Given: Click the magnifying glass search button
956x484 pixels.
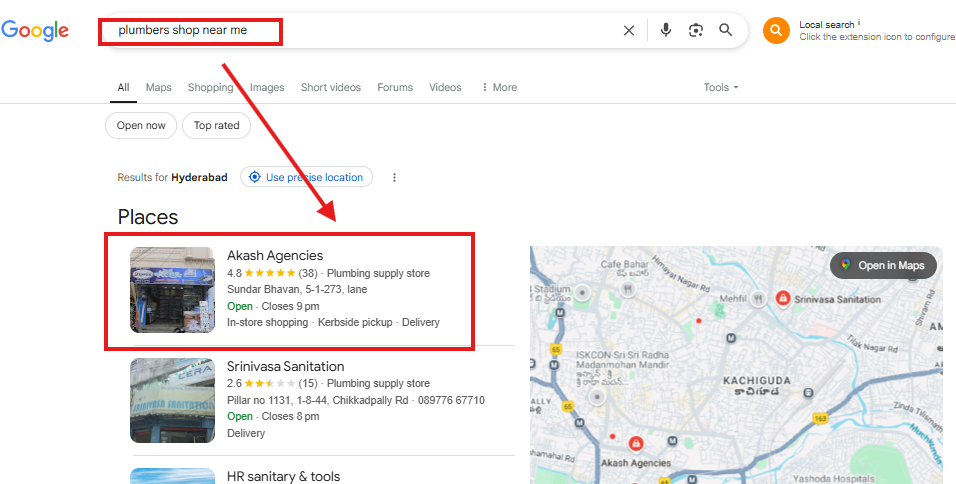Looking at the screenshot, I should (725, 30).
